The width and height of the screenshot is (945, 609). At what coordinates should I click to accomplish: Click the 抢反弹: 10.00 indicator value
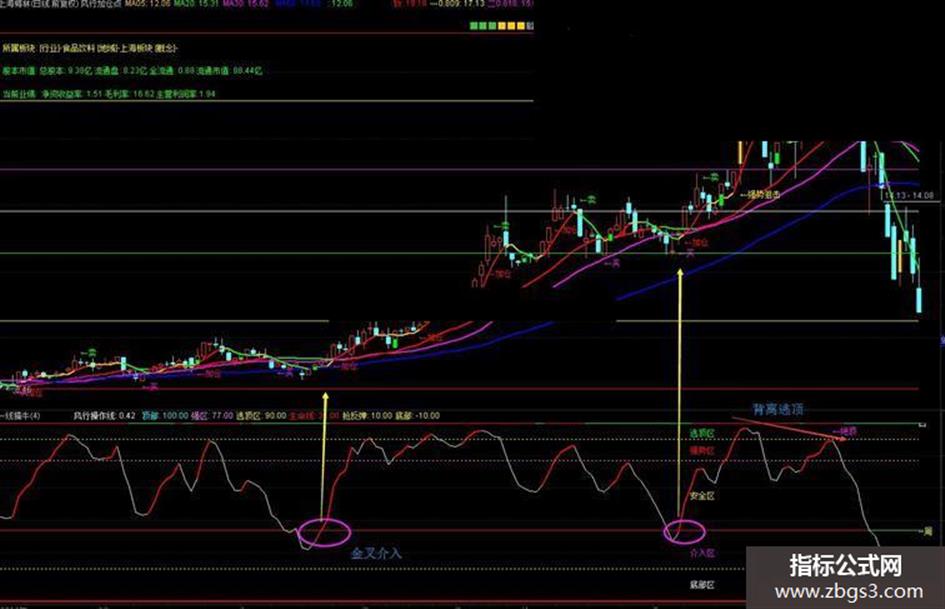coord(366,415)
